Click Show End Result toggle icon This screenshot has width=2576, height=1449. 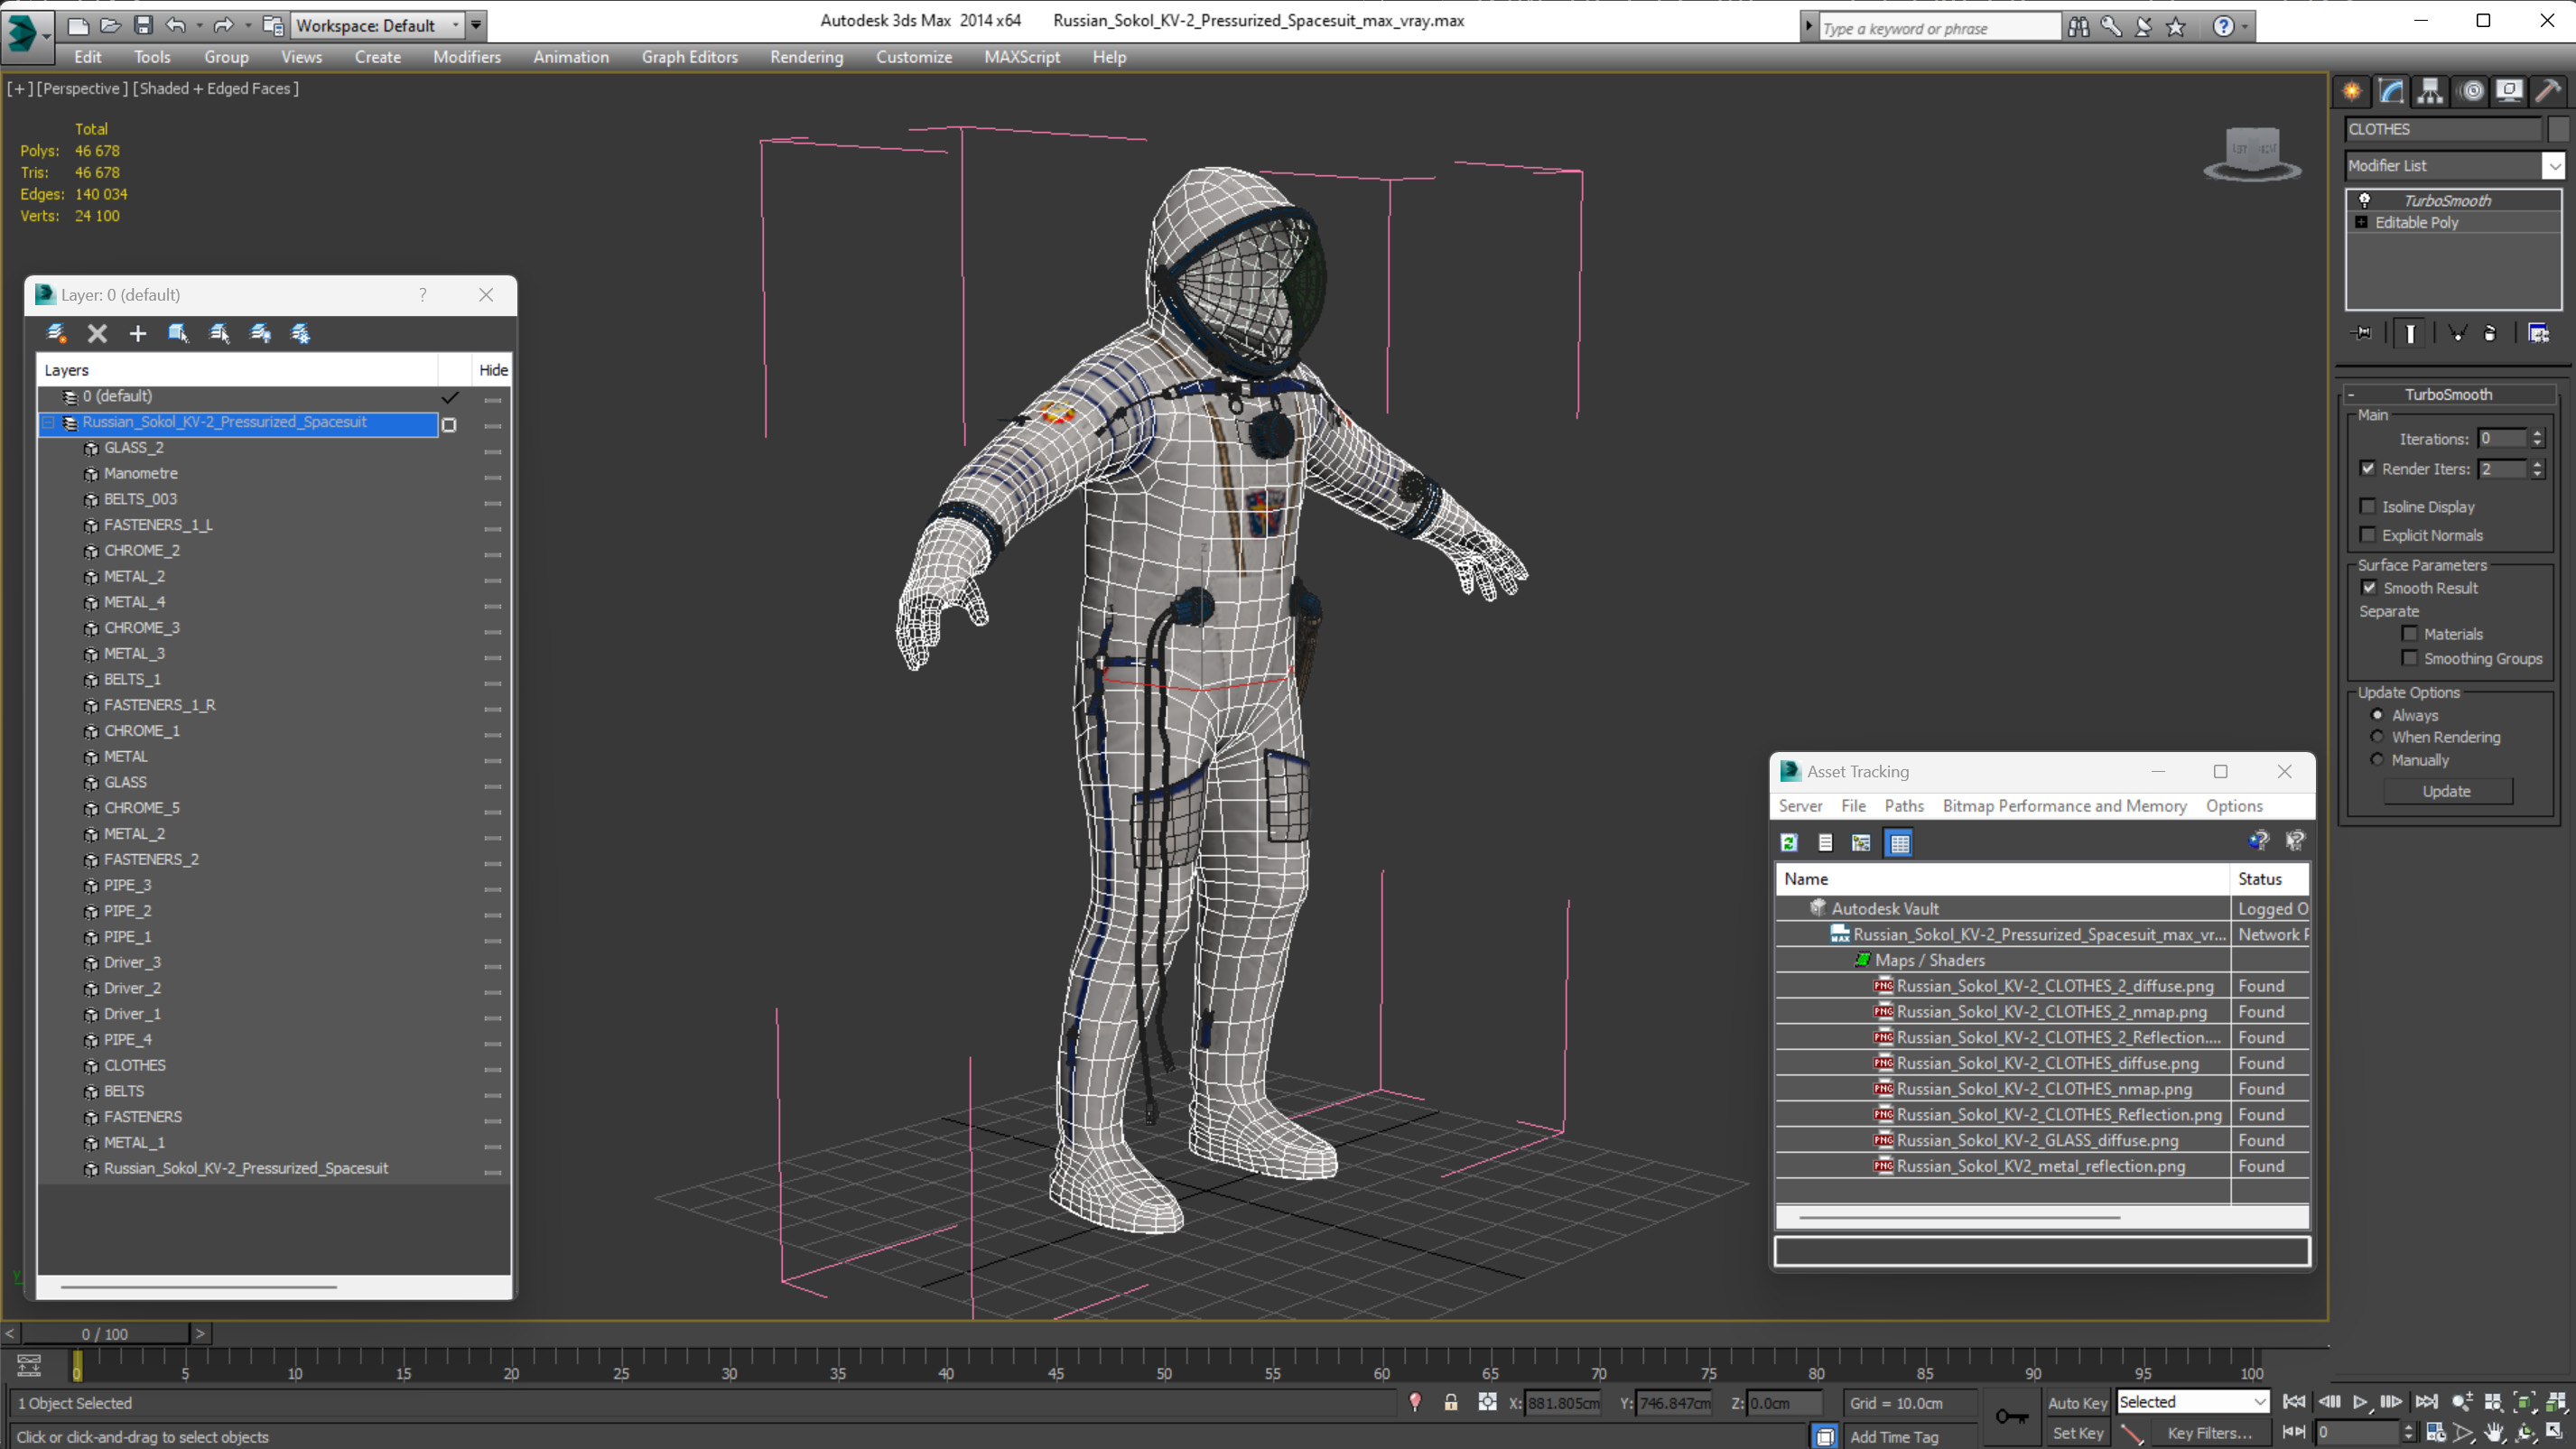coord(2410,333)
